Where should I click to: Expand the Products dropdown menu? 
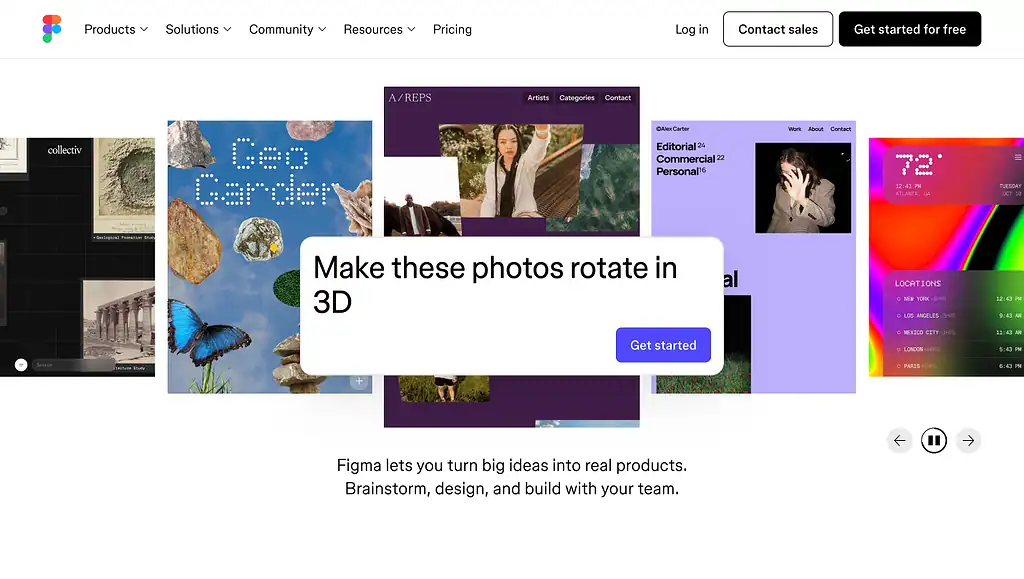click(x=116, y=29)
